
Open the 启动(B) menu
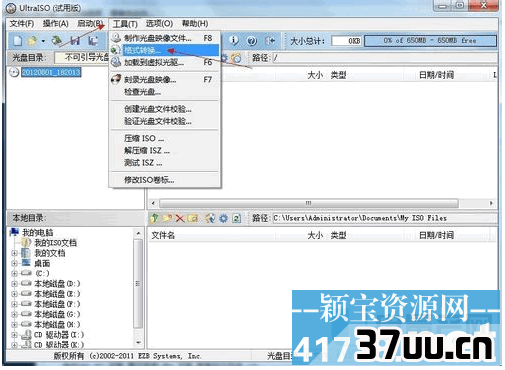coord(90,23)
